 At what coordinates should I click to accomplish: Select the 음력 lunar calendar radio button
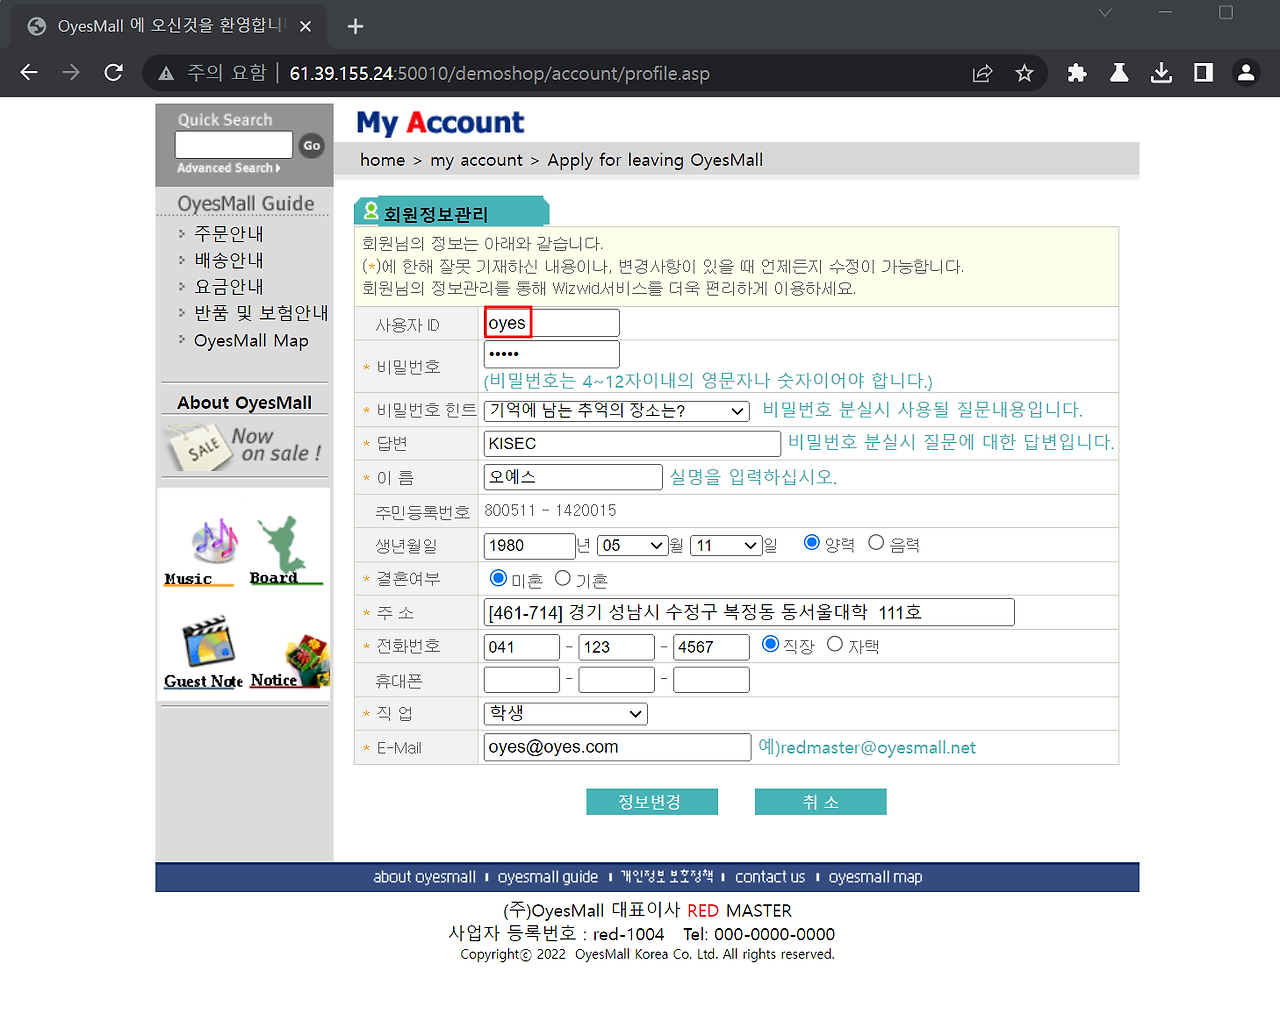point(876,542)
